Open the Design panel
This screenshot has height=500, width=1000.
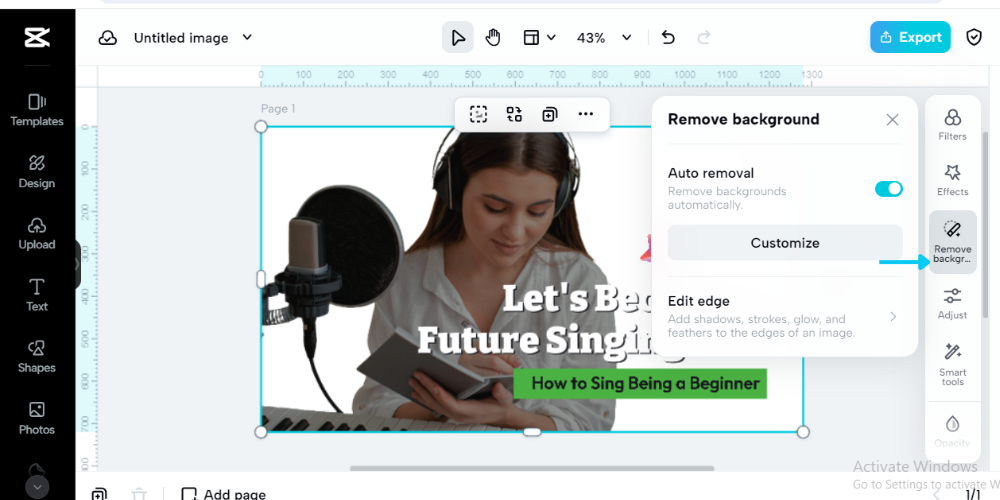click(37, 172)
